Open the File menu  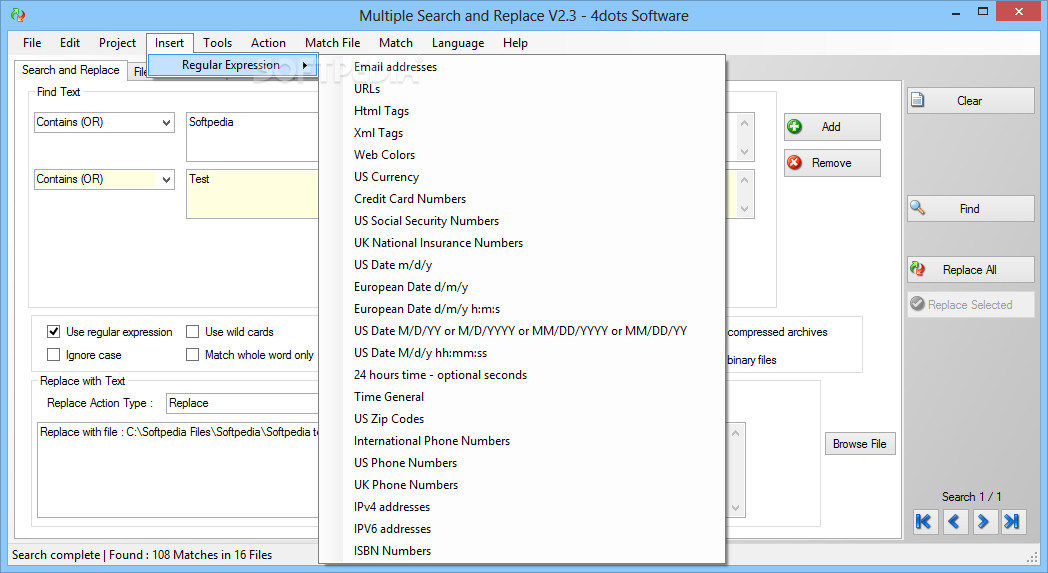tap(32, 43)
